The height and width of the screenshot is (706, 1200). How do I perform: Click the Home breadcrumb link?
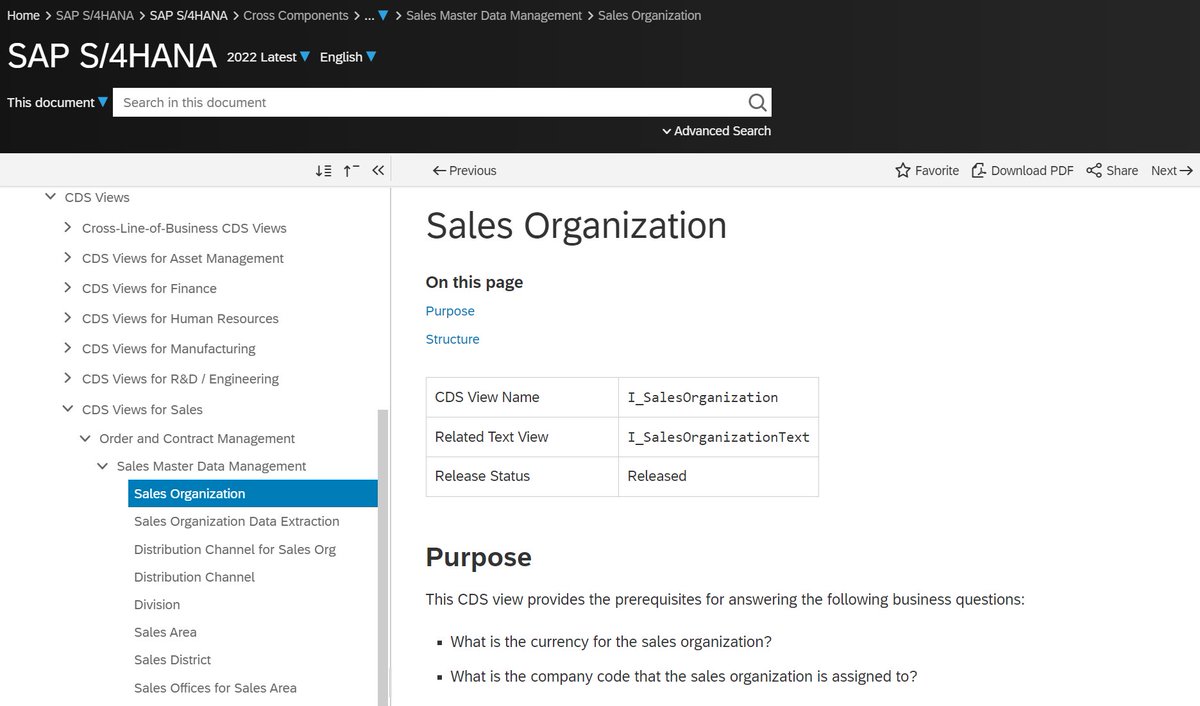click(23, 15)
